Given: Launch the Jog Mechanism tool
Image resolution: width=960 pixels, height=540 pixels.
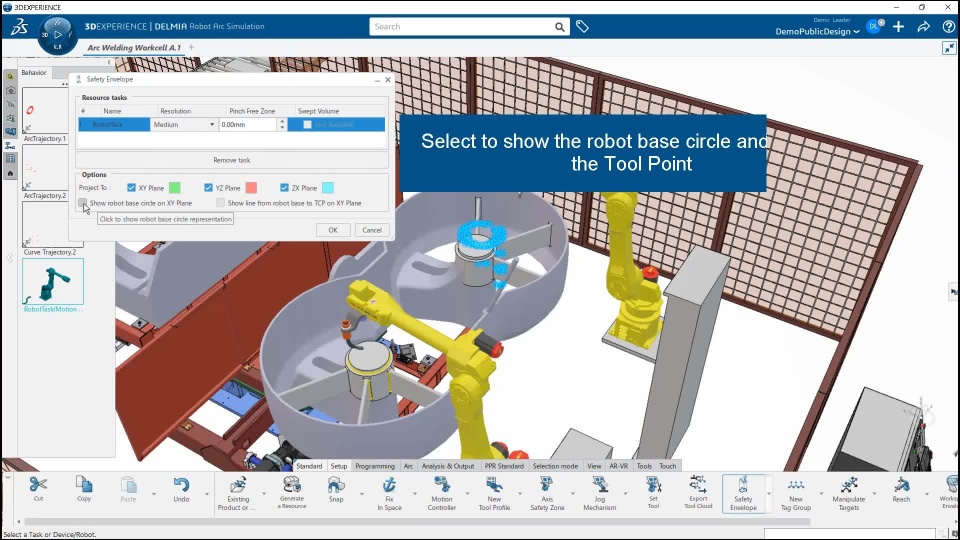Looking at the screenshot, I should pyautogui.click(x=599, y=493).
